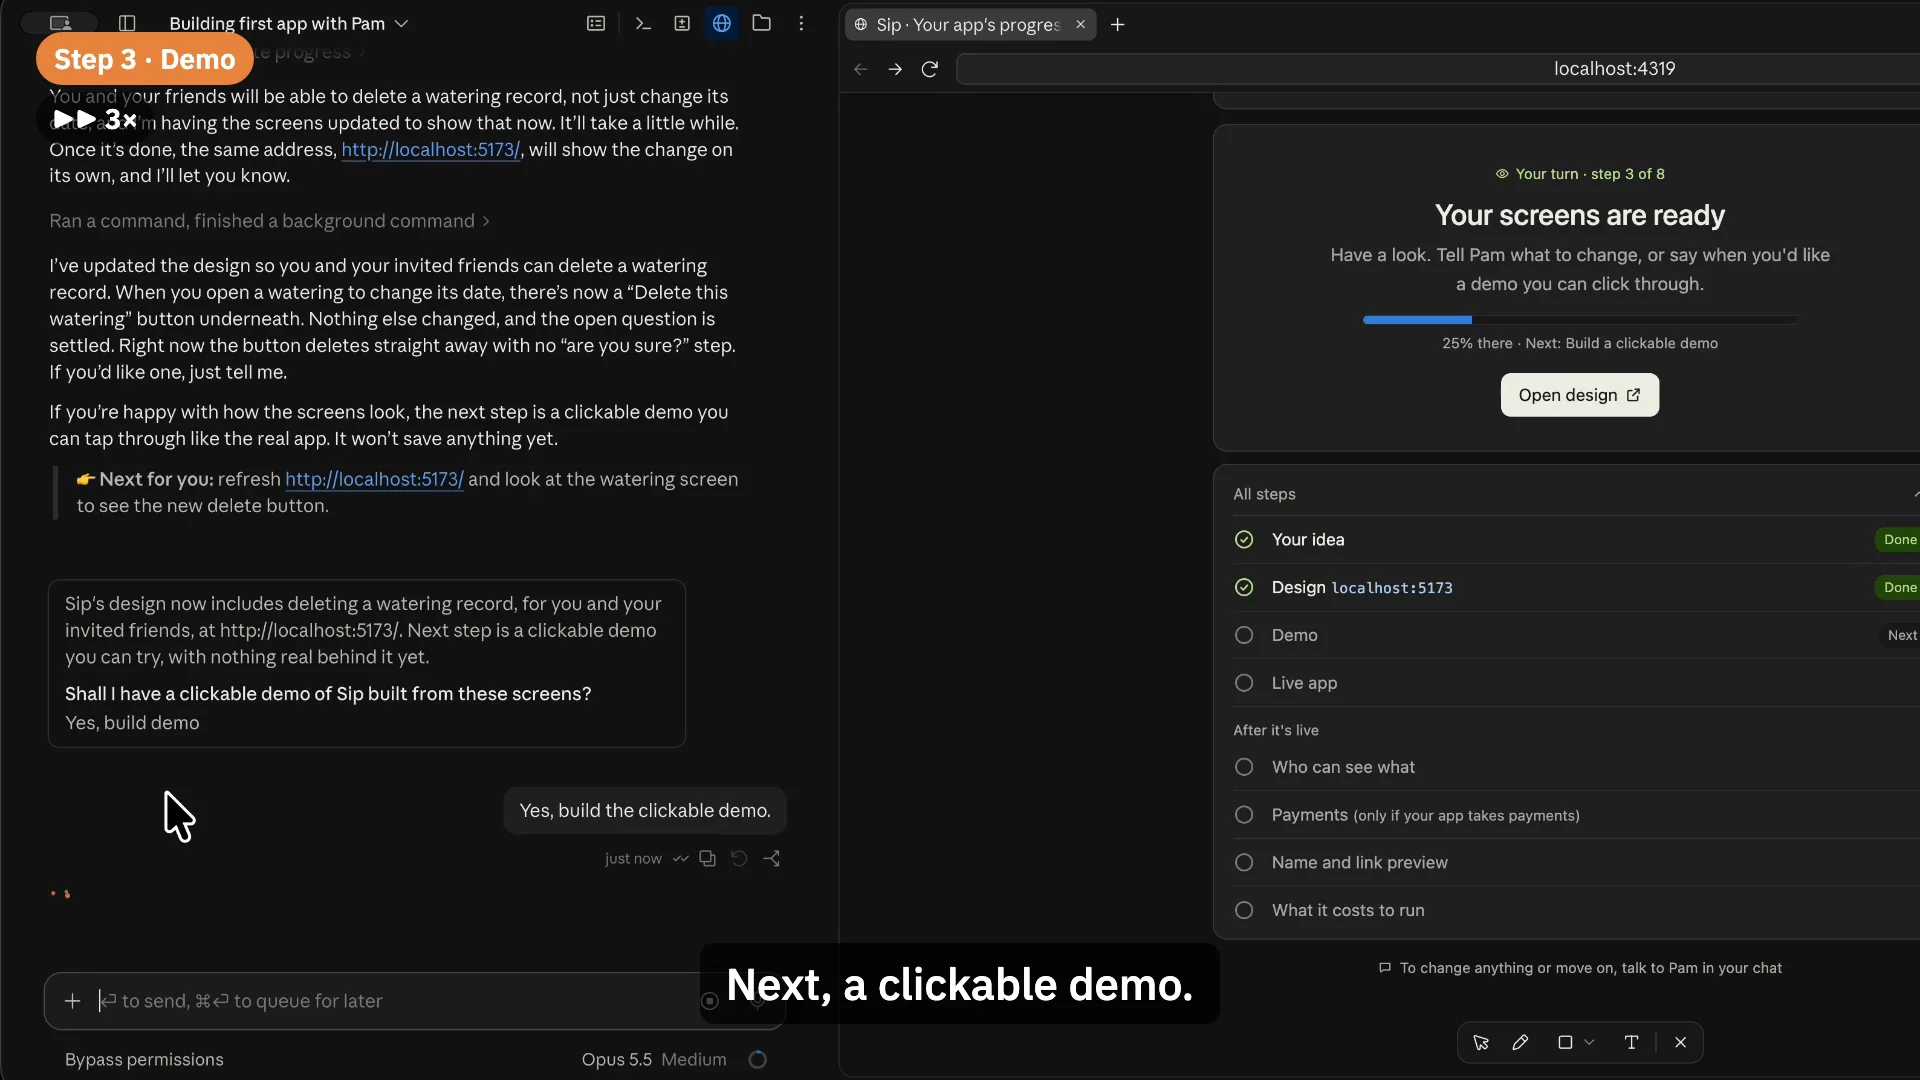
Task: Select the Who can see what circle
Action: click(x=1244, y=767)
